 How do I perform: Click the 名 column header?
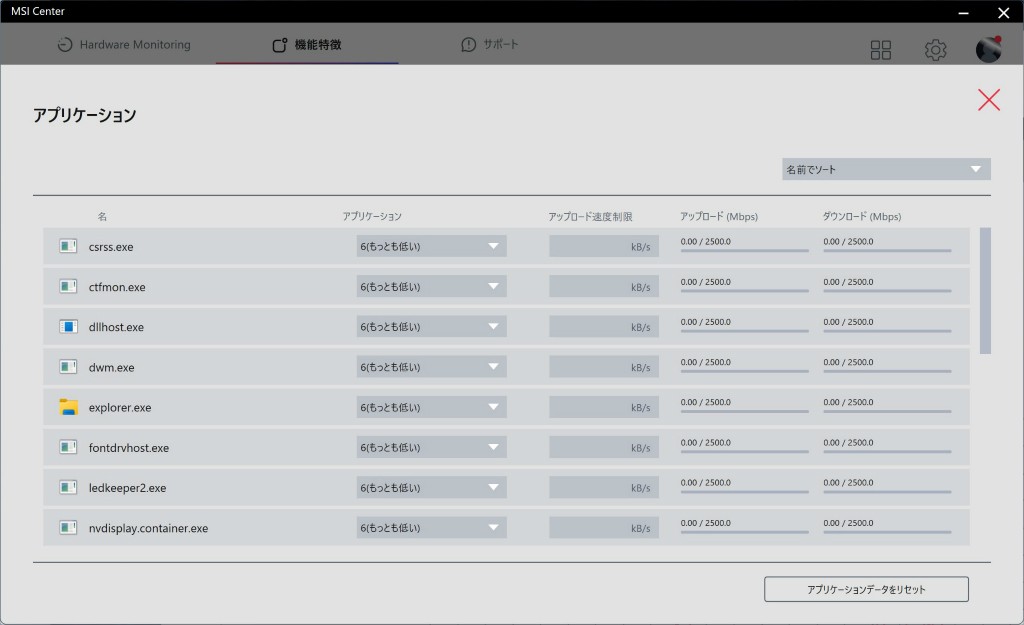coord(102,216)
